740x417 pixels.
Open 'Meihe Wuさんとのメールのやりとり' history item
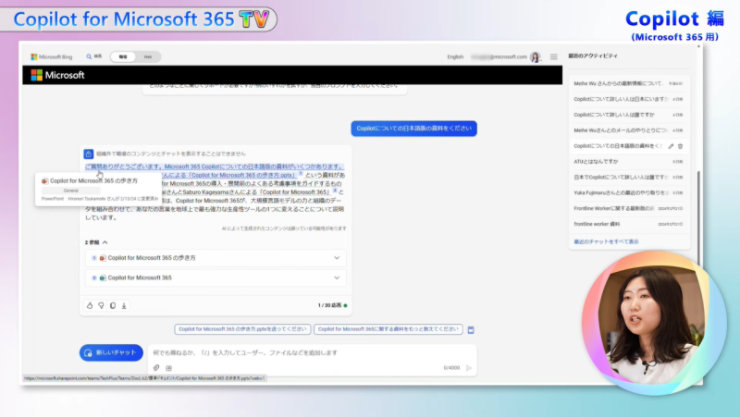click(628, 130)
